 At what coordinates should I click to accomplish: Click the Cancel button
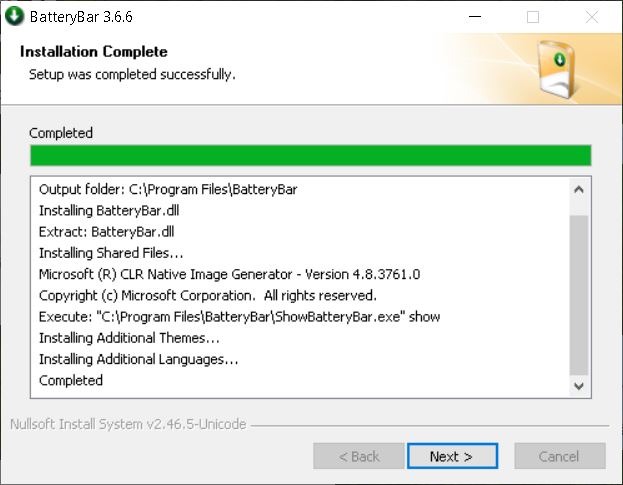(x=558, y=456)
